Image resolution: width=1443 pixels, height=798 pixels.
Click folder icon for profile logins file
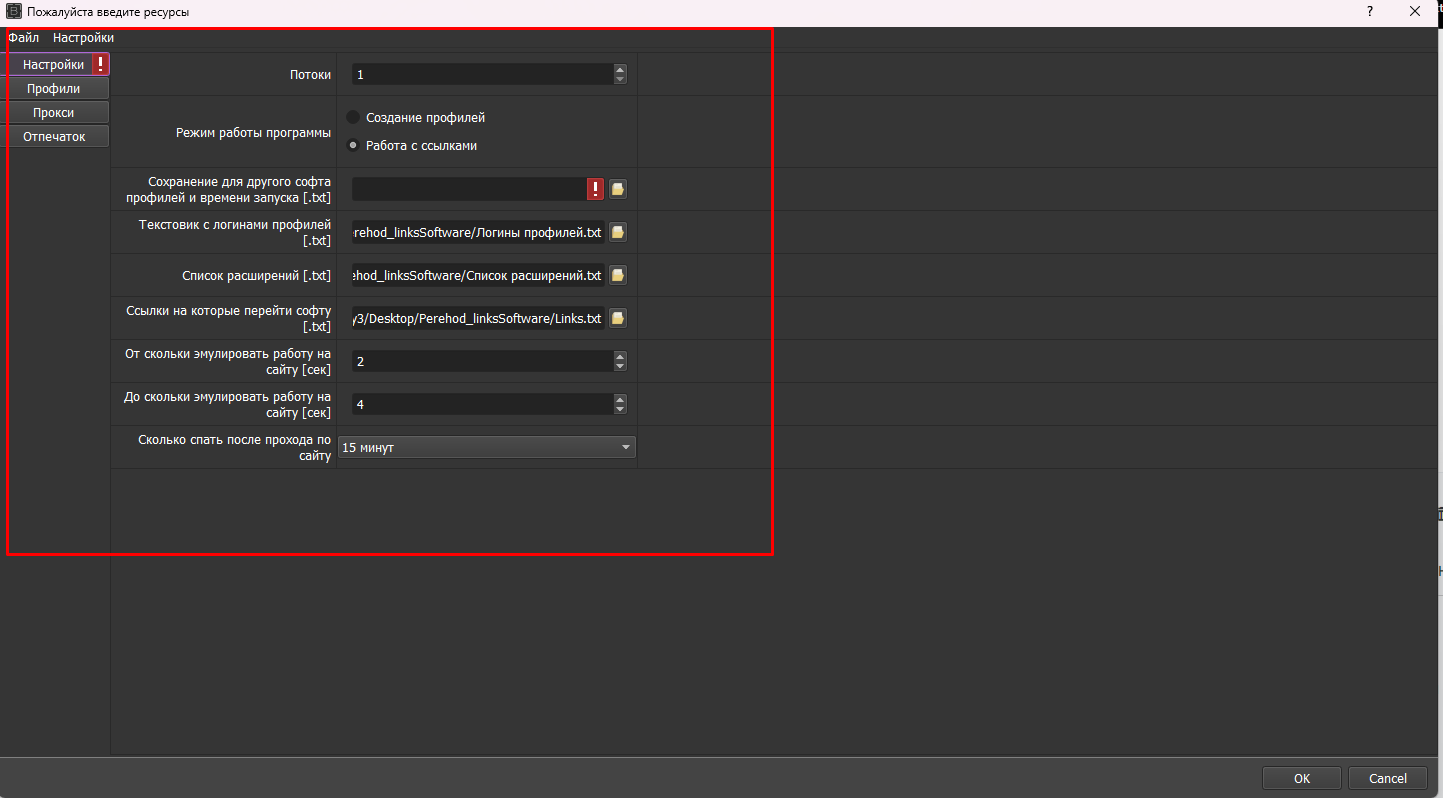618,232
